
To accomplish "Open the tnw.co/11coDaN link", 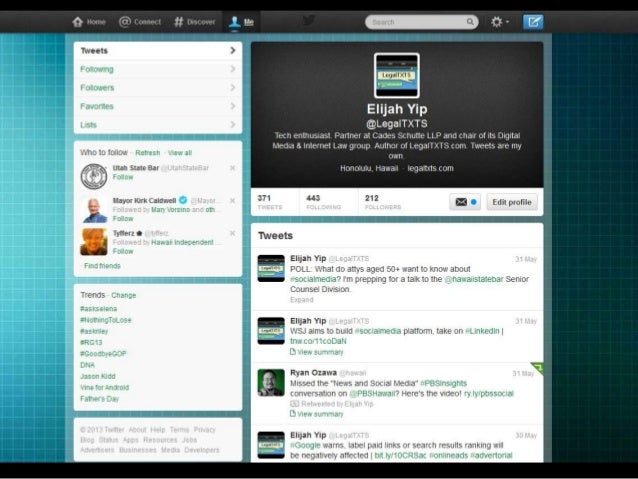I will tap(318, 341).
